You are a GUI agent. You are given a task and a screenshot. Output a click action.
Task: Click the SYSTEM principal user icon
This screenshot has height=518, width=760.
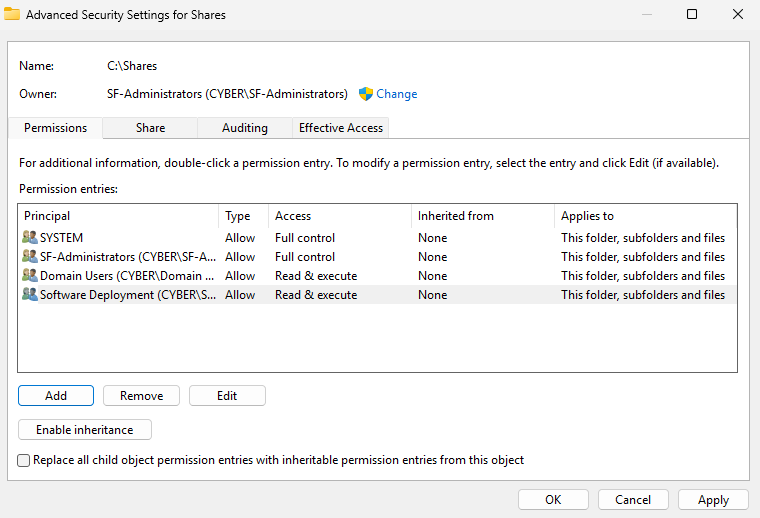29,238
